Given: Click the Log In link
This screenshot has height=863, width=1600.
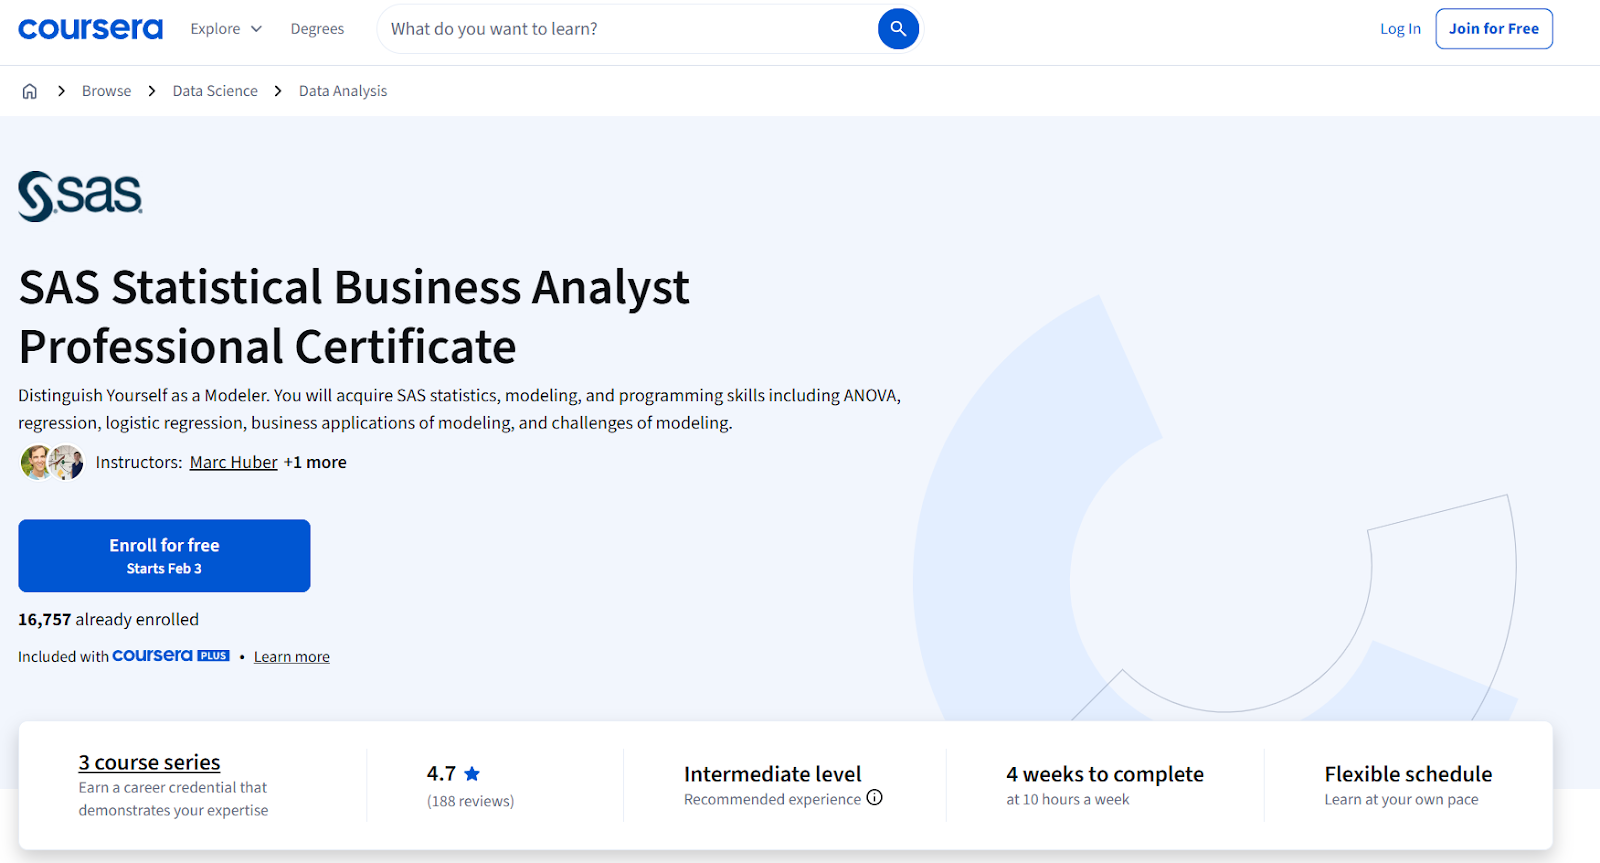Looking at the screenshot, I should (1400, 29).
